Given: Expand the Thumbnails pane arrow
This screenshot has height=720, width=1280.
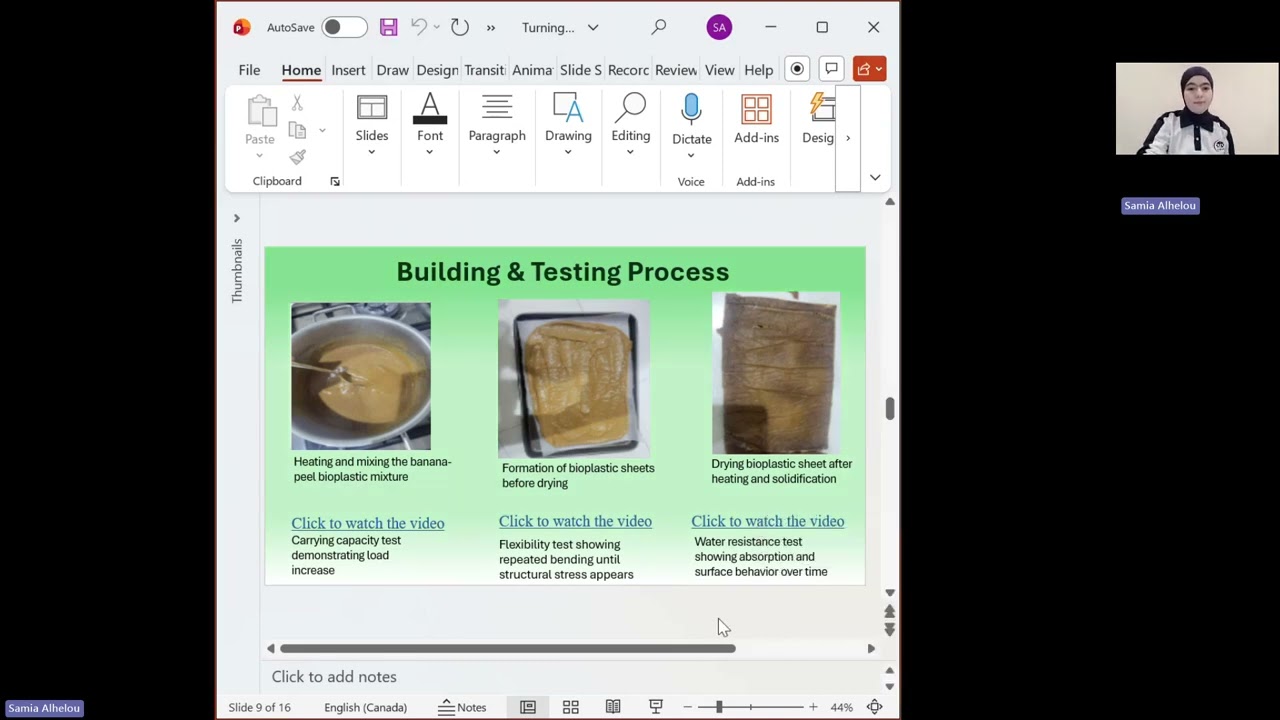Looking at the screenshot, I should coord(236,218).
